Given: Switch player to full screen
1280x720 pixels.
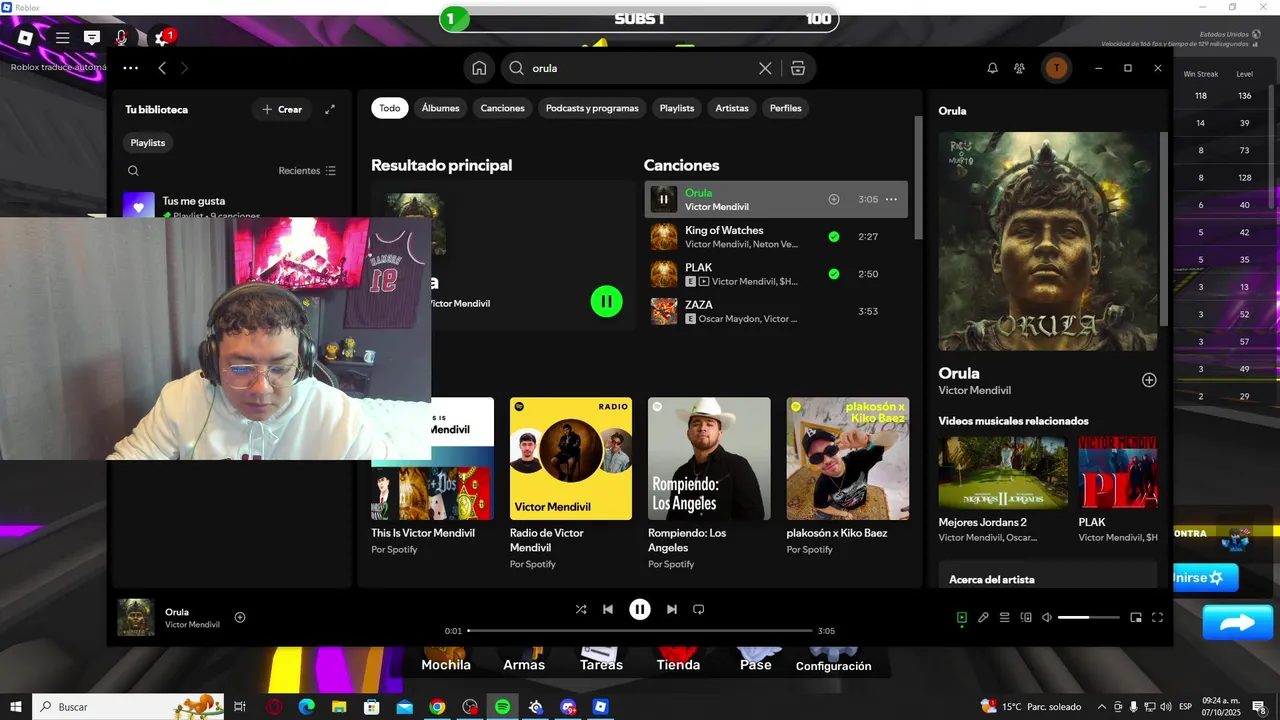Looking at the screenshot, I should [x=1158, y=617].
